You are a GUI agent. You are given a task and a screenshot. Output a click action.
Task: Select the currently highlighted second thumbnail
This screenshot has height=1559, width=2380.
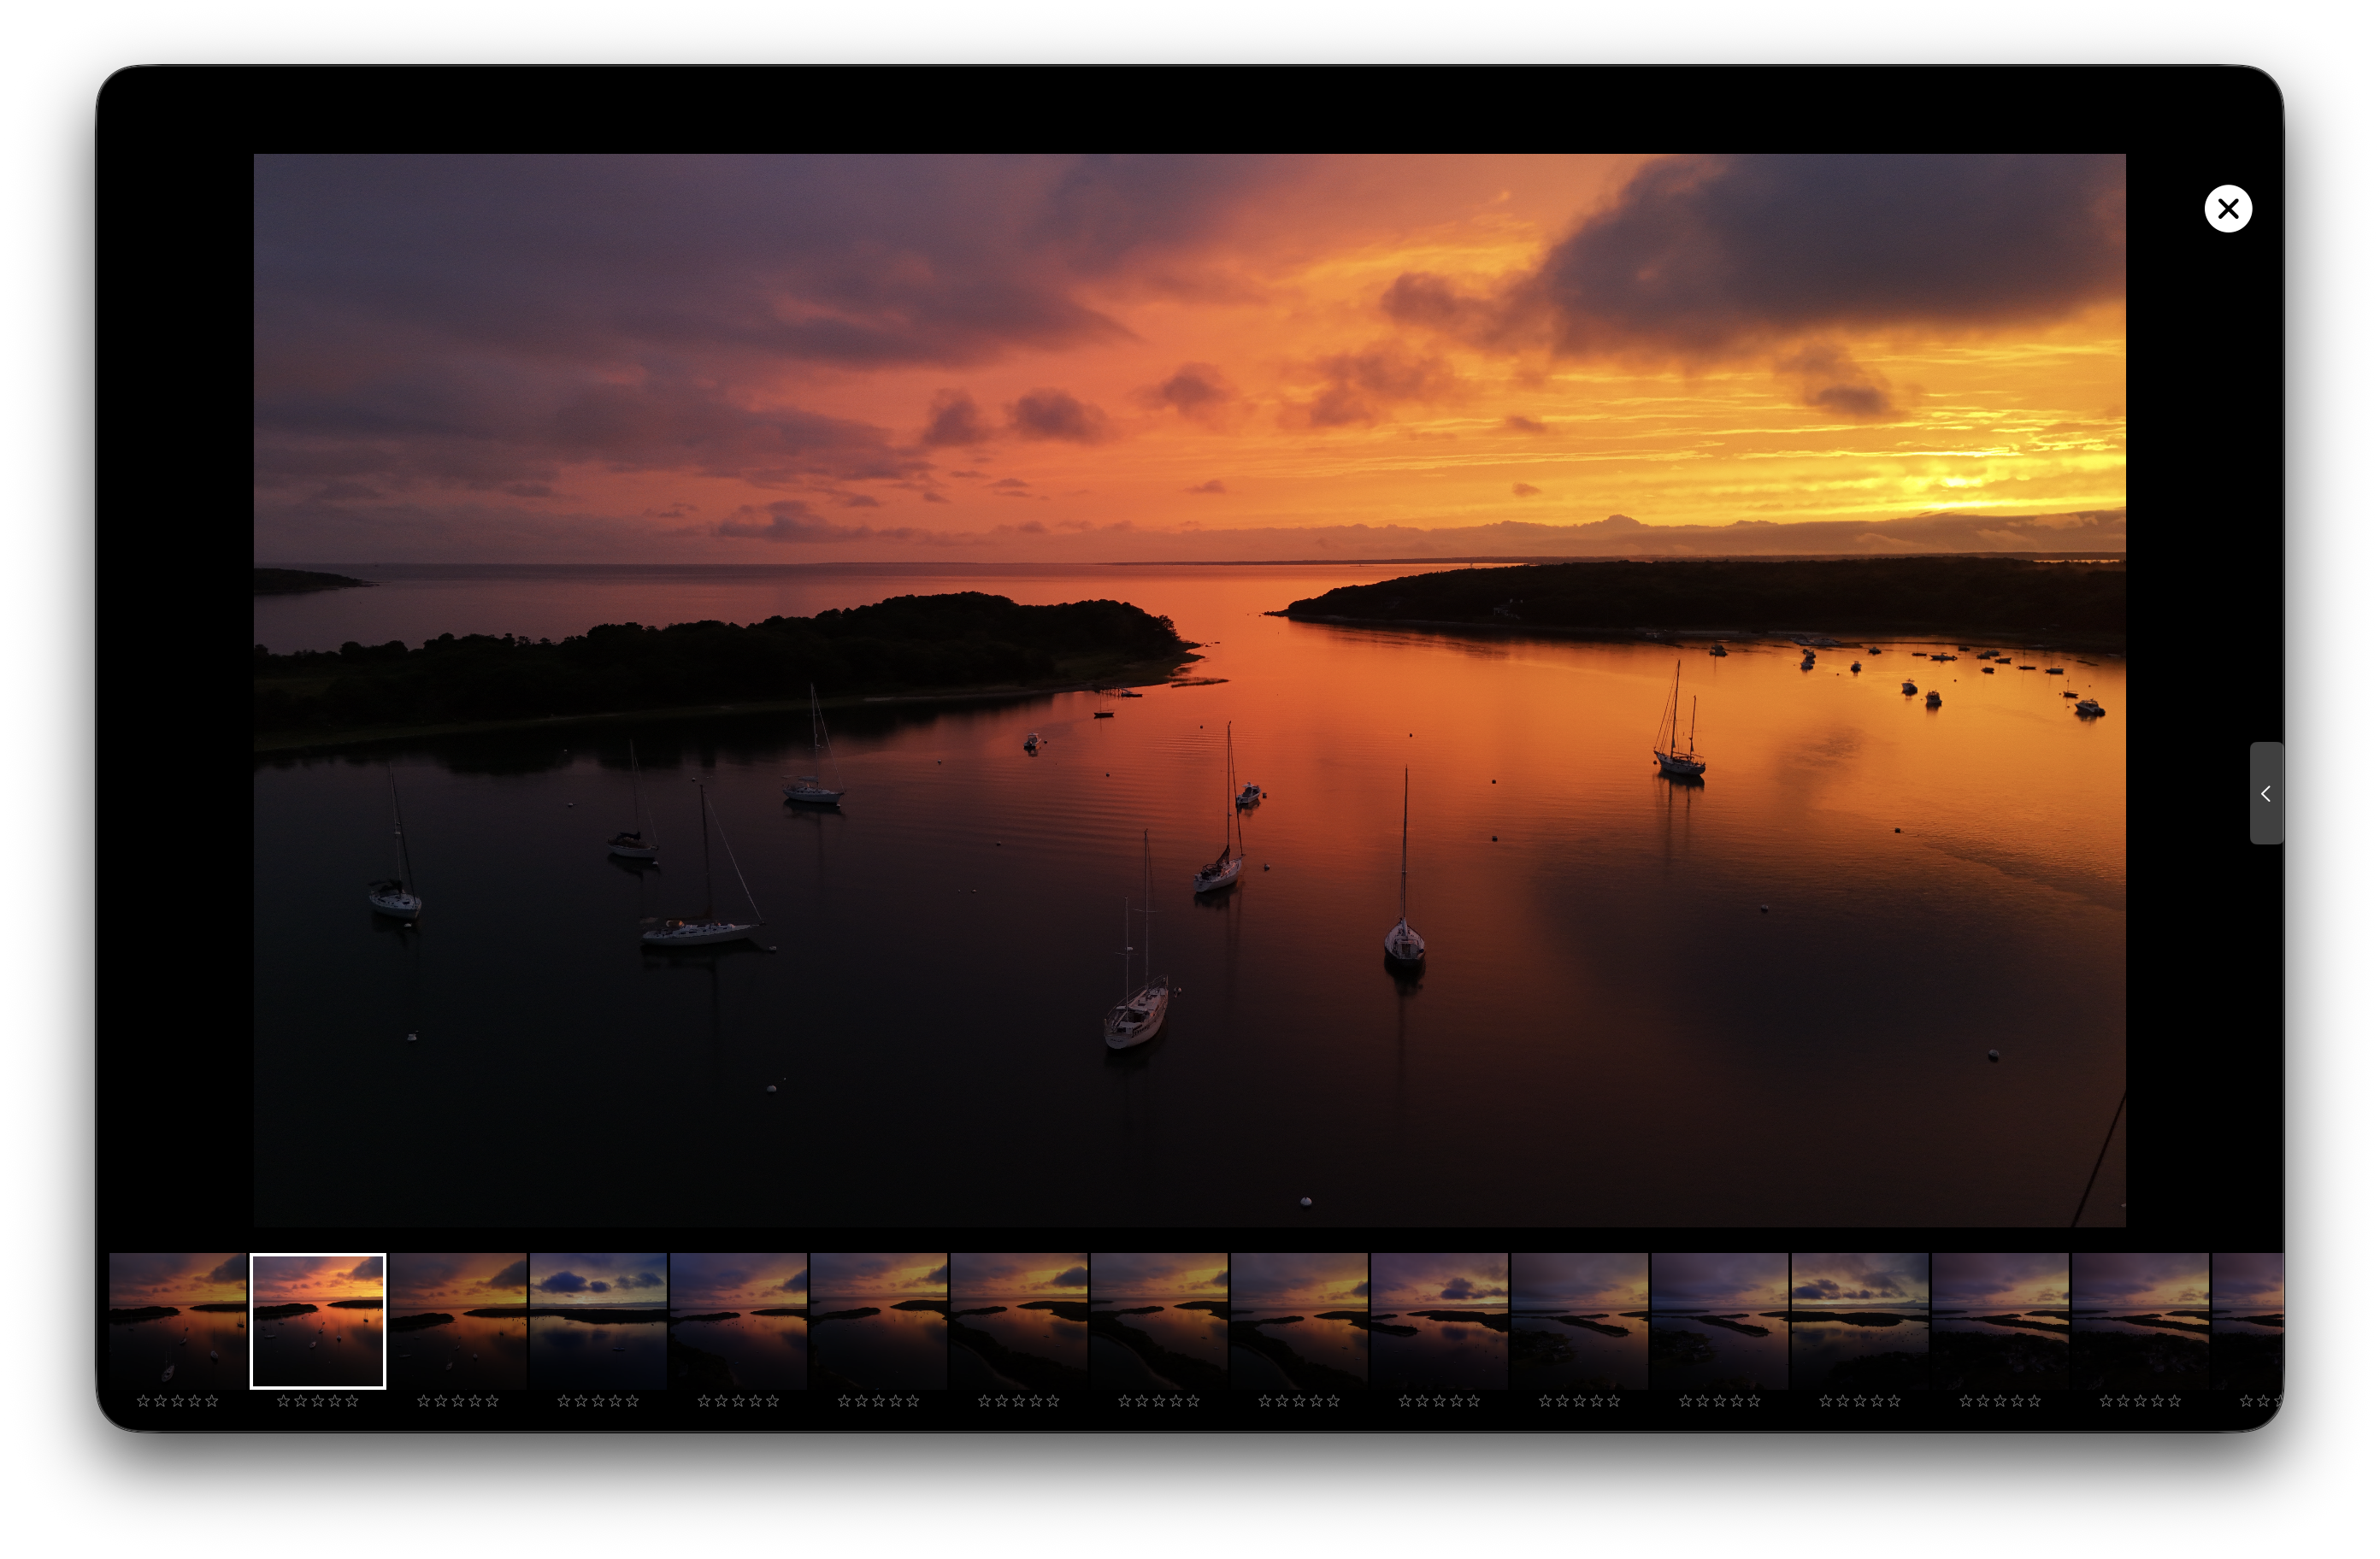(x=318, y=1320)
